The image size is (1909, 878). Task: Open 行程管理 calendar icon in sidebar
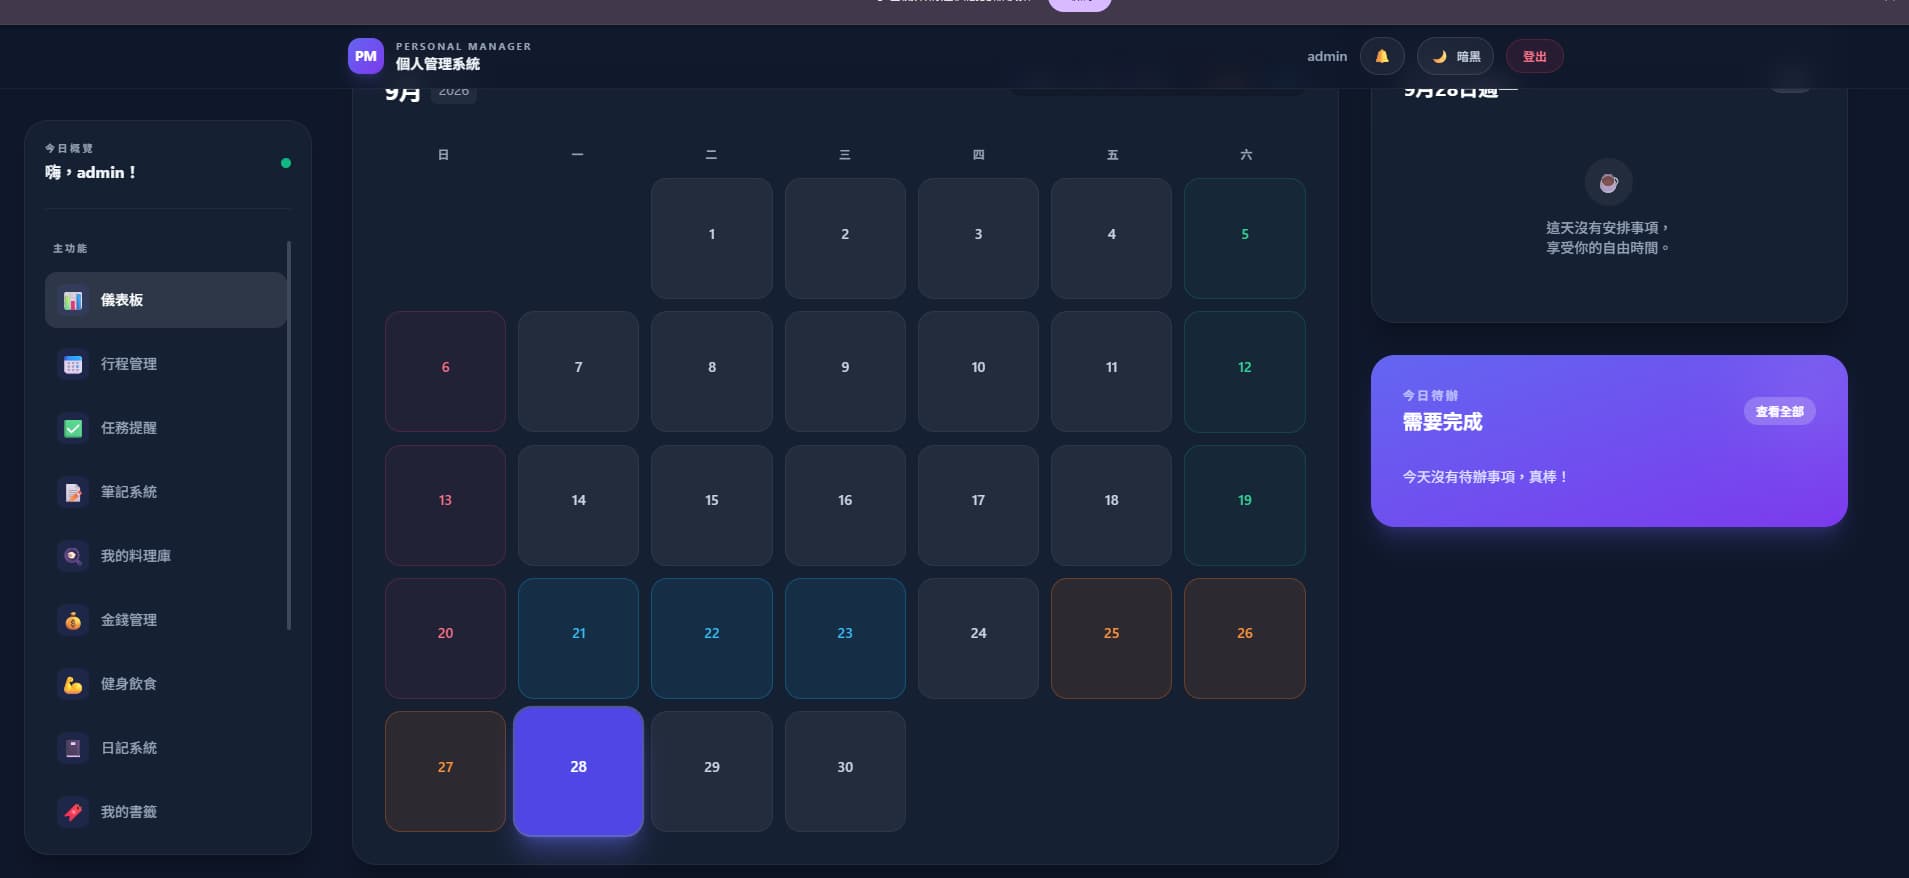(x=73, y=364)
